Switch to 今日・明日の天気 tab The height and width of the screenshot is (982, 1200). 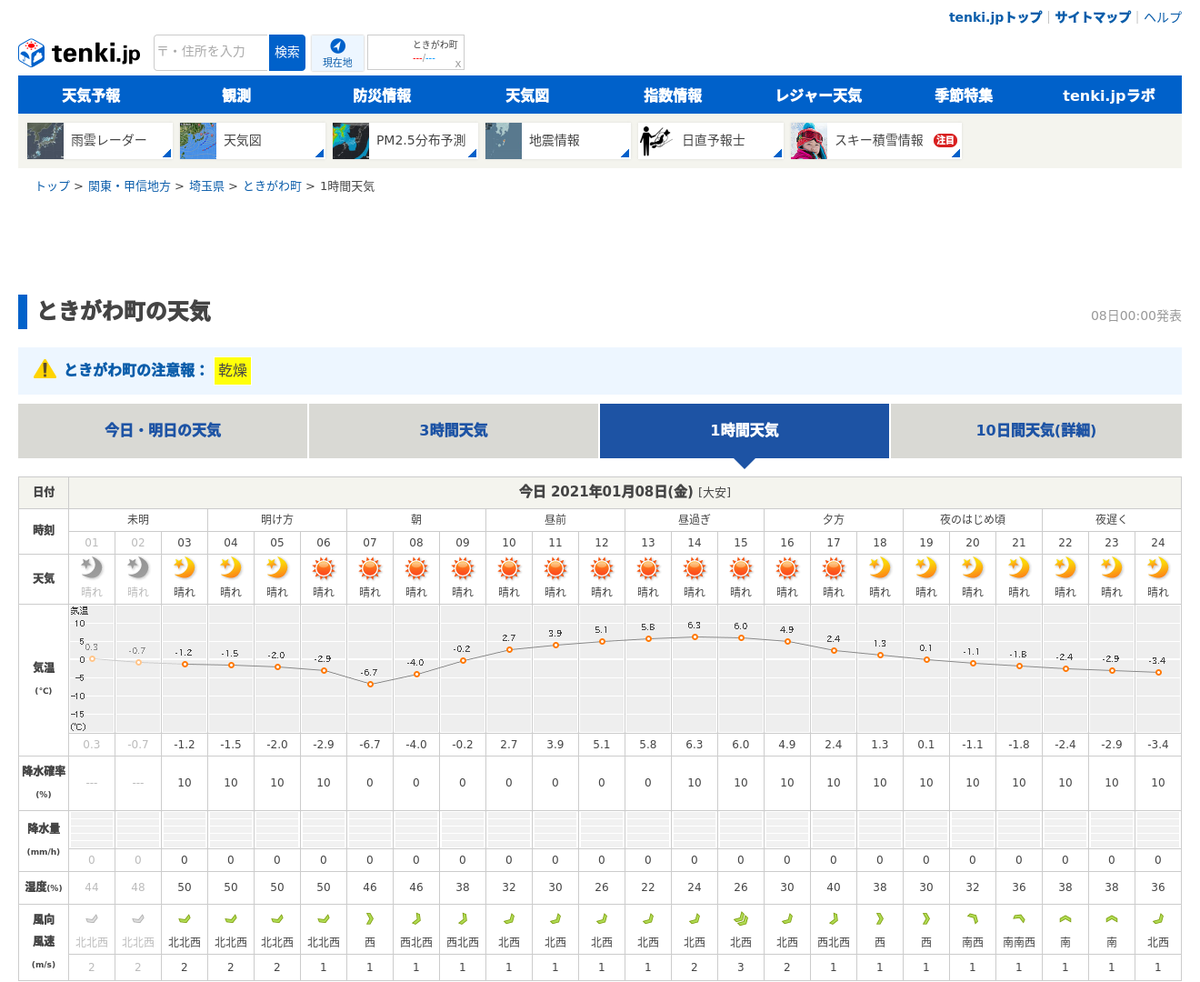(163, 431)
